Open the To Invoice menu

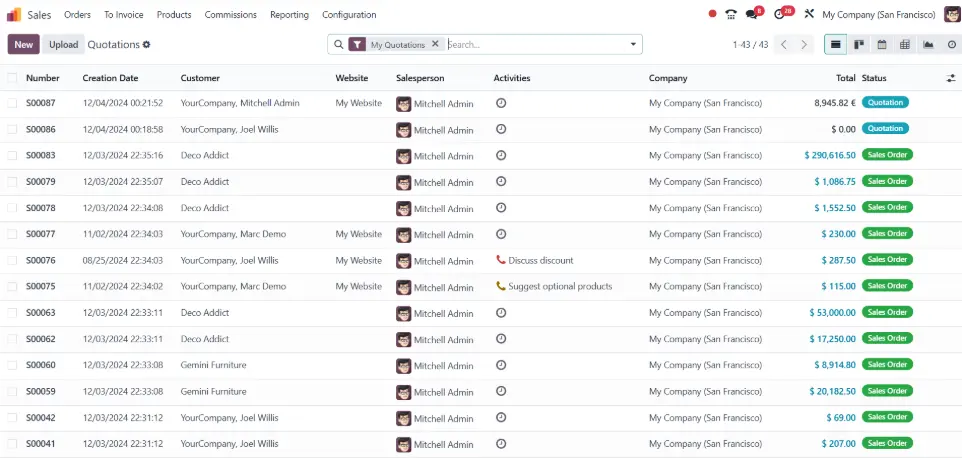tap(123, 15)
